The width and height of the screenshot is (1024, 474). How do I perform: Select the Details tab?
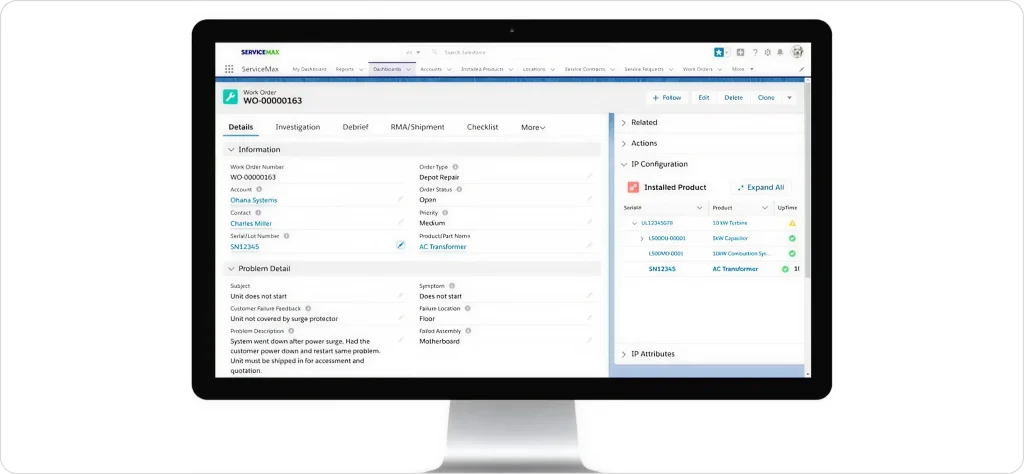(x=241, y=127)
